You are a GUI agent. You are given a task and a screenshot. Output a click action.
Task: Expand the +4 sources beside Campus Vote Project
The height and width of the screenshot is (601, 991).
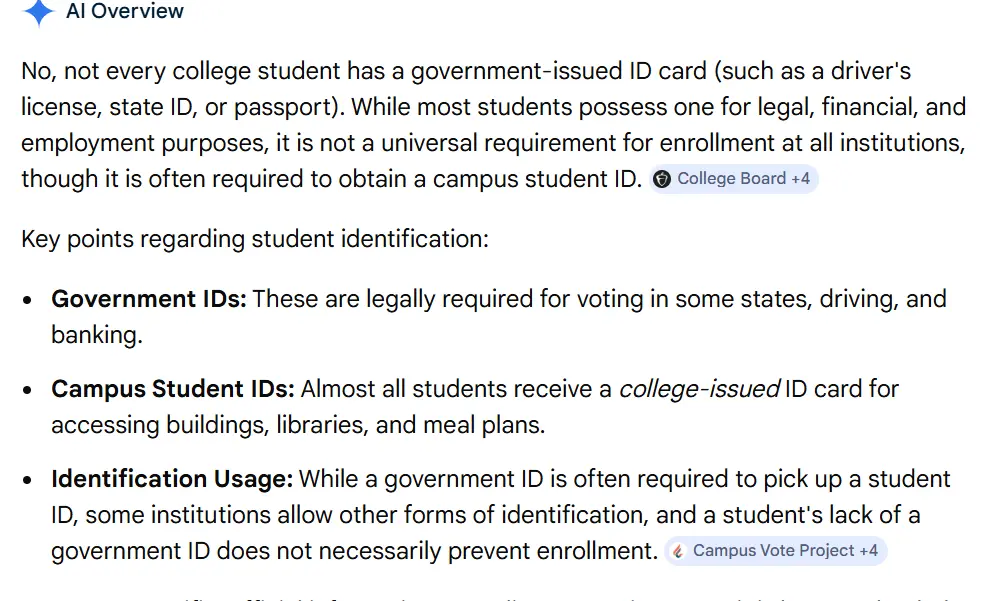click(868, 551)
